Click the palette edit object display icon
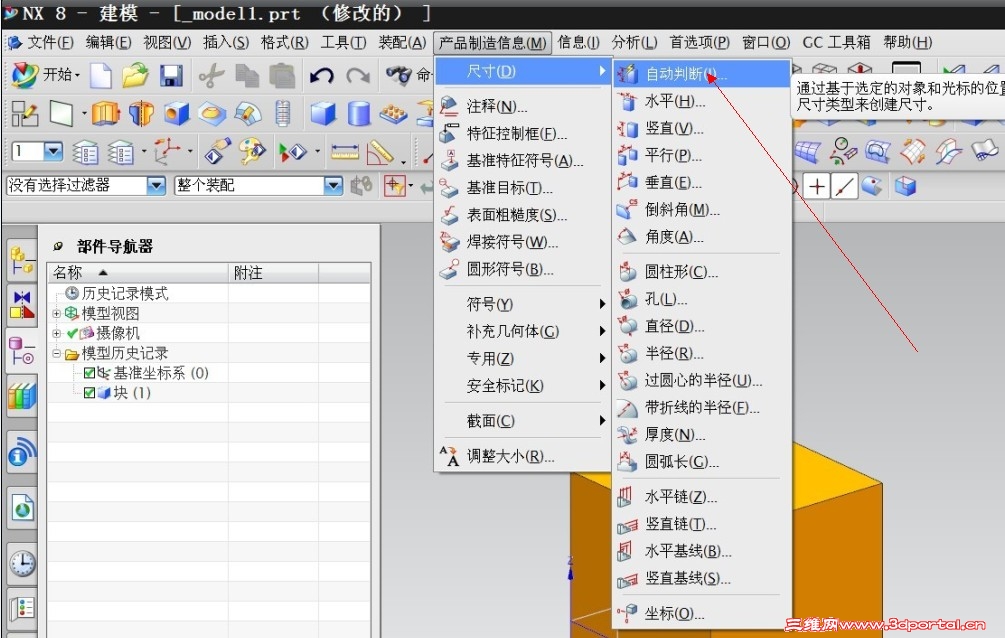The image size is (1005, 638). pyautogui.click(x=252, y=151)
